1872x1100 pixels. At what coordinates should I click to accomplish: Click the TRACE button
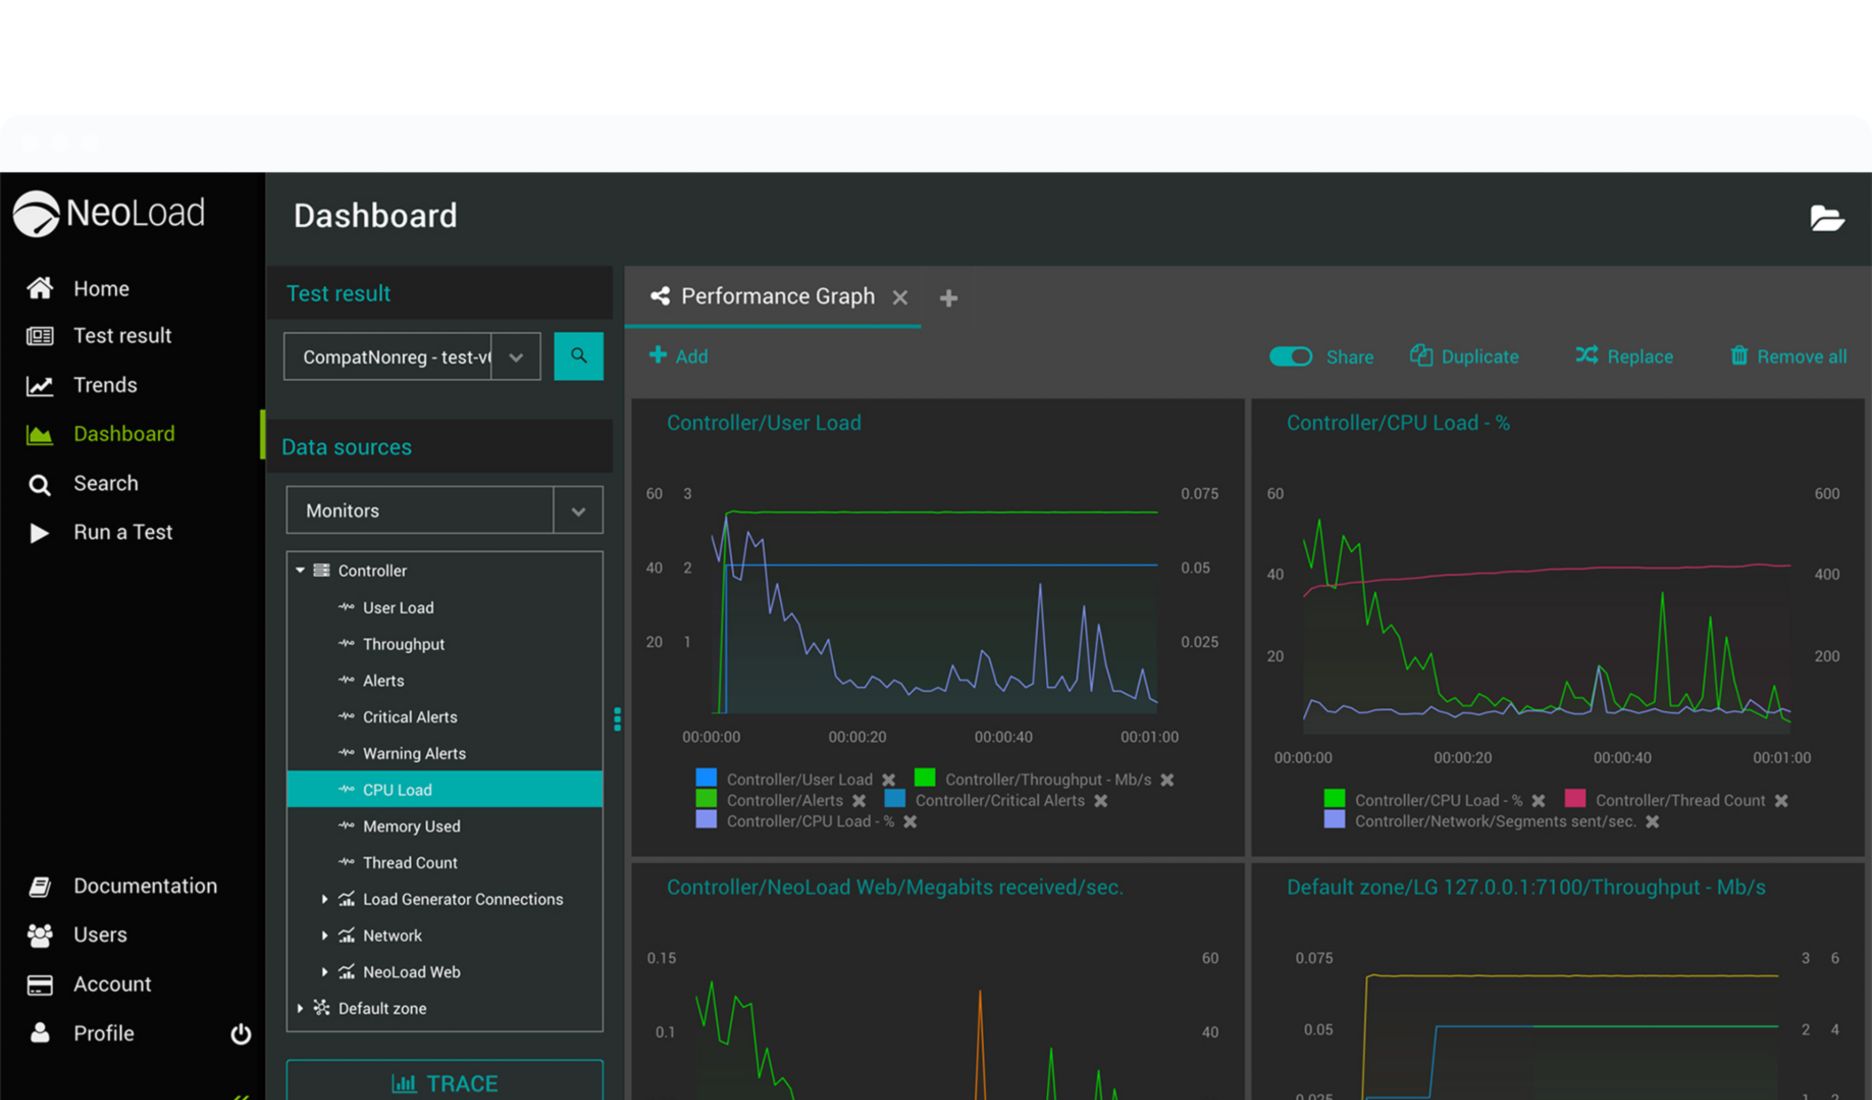pyautogui.click(x=444, y=1083)
